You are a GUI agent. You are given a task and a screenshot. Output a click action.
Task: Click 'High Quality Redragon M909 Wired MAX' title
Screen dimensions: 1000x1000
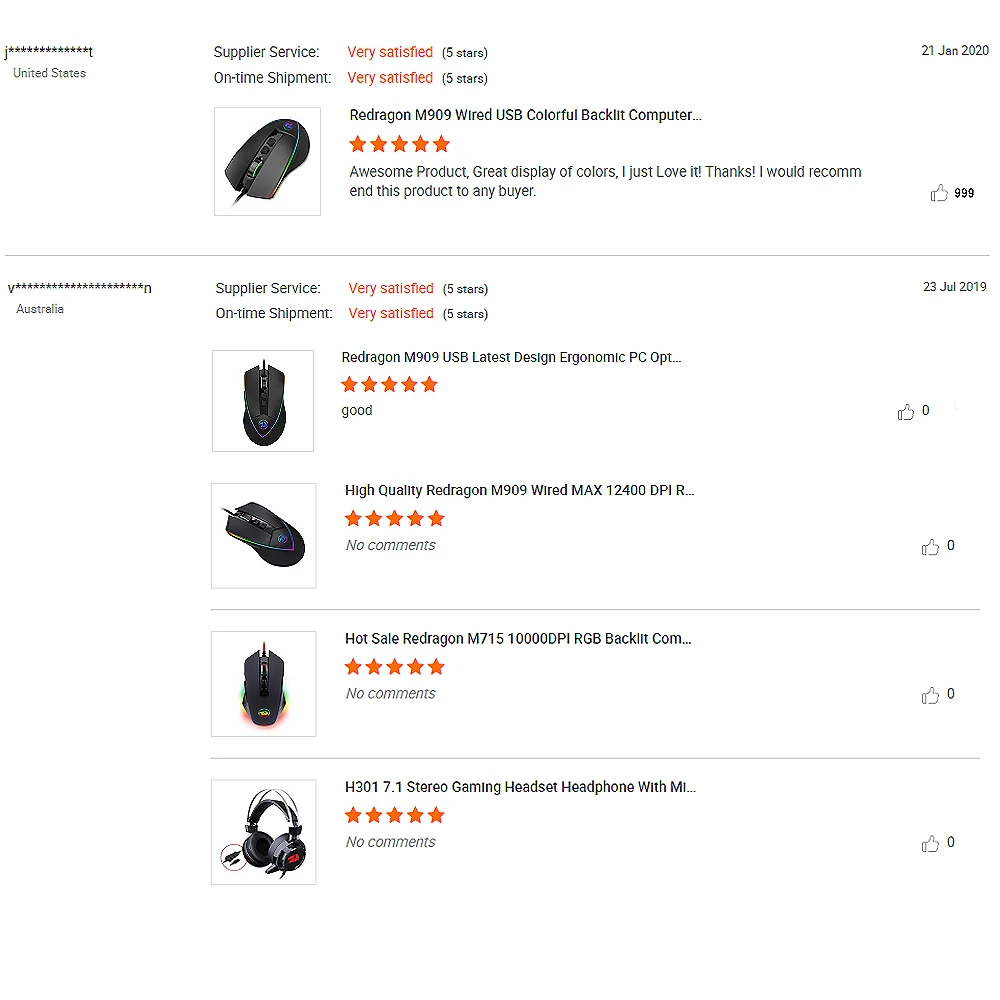point(519,490)
